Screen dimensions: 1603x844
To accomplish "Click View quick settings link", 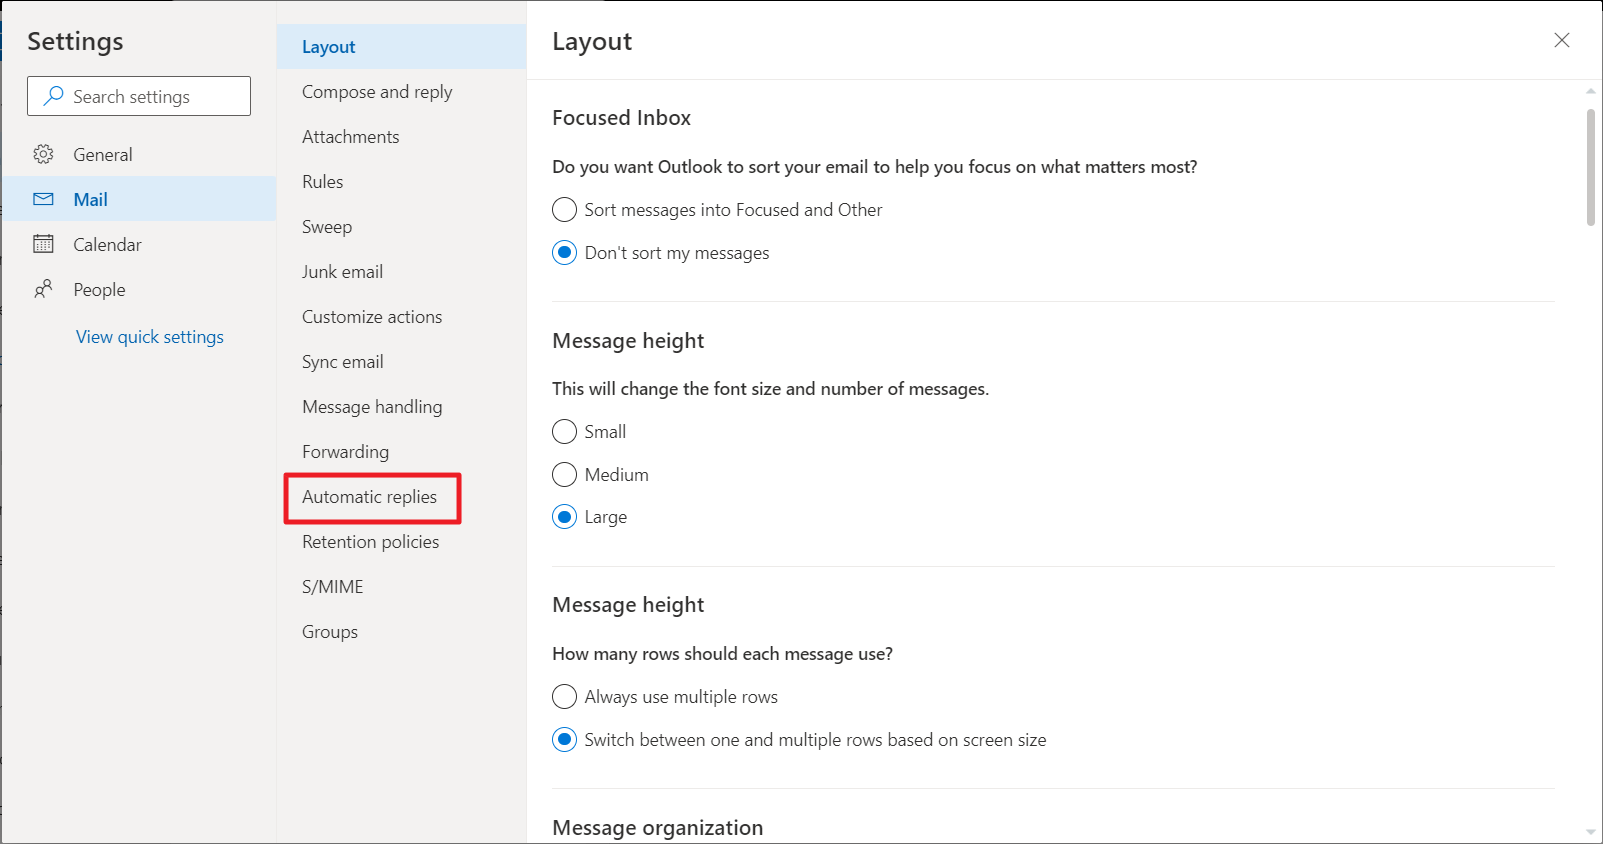I will [150, 337].
